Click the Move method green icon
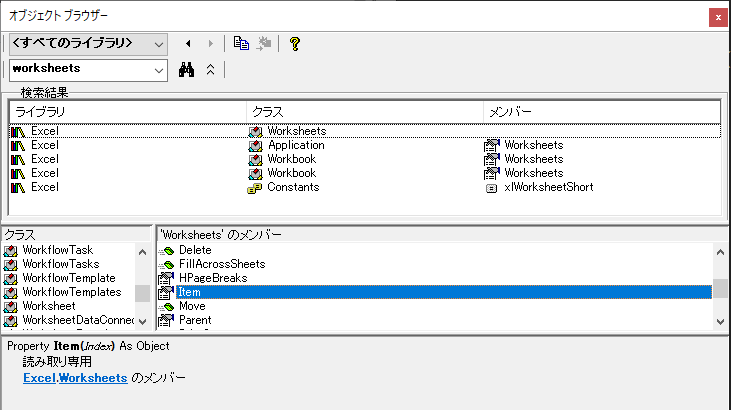Viewport: 731px width, 410px height. (x=166, y=307)
